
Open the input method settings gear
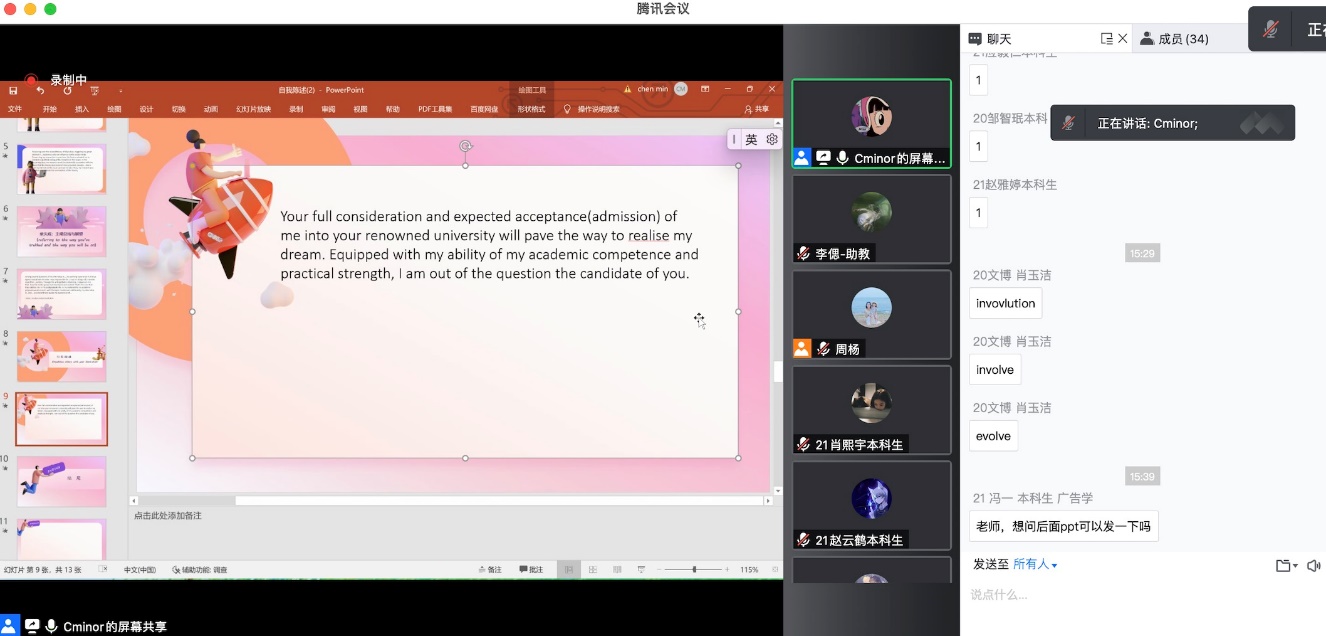pos(772,140)
